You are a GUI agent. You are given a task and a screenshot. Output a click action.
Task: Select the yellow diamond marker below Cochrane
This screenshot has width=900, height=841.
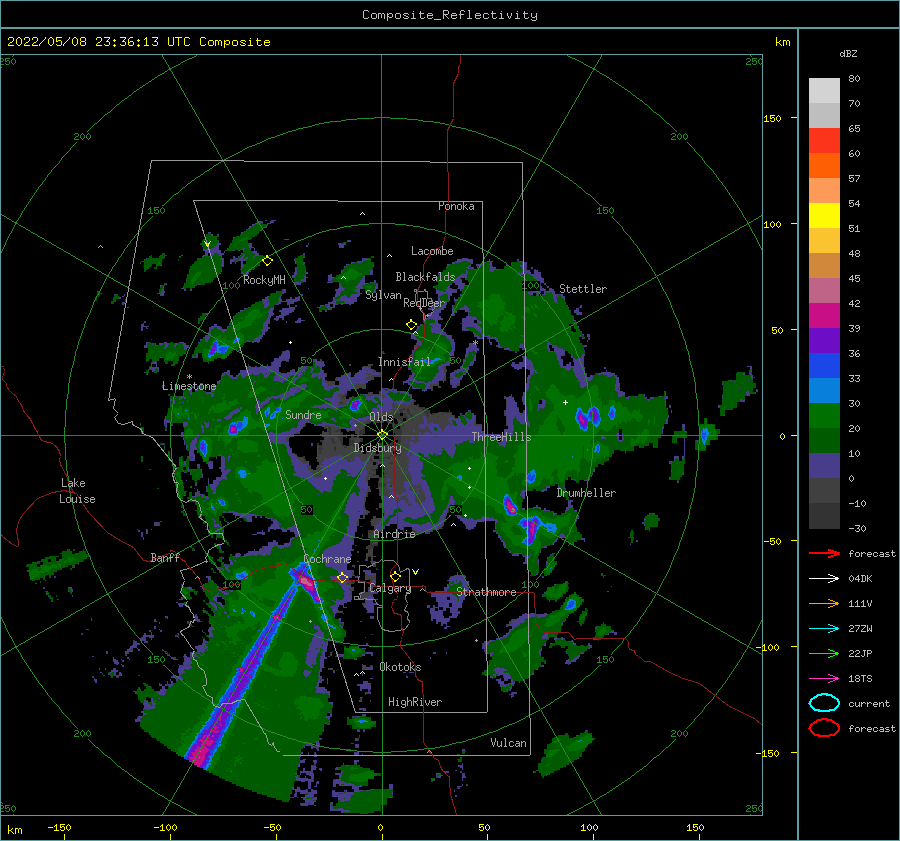pyautogui.click(x=343, y=577)
